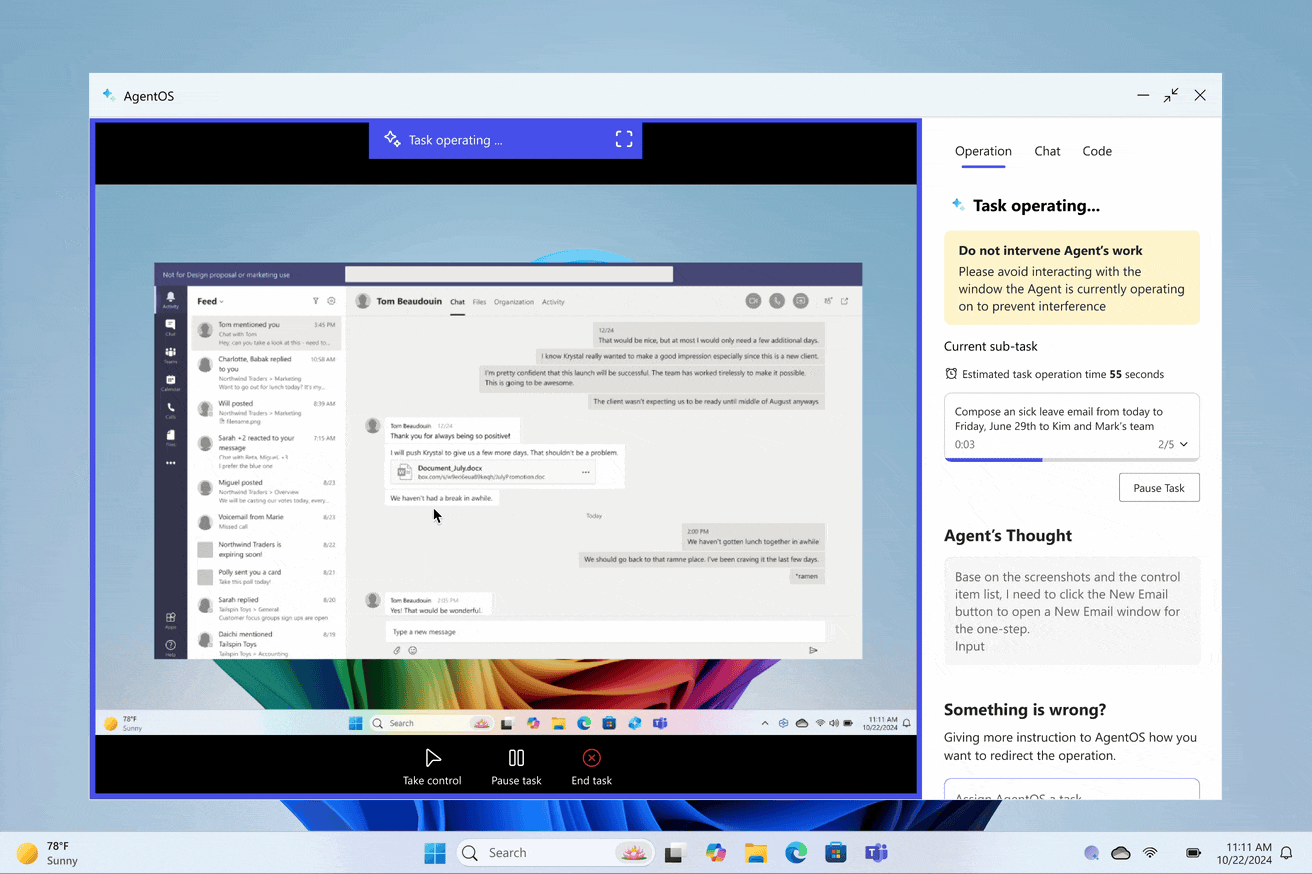Viewport: 1312px width, 874px height.
Task: Open Microsoft Store from the outer taskbar
Action: [x=836, y=853]
